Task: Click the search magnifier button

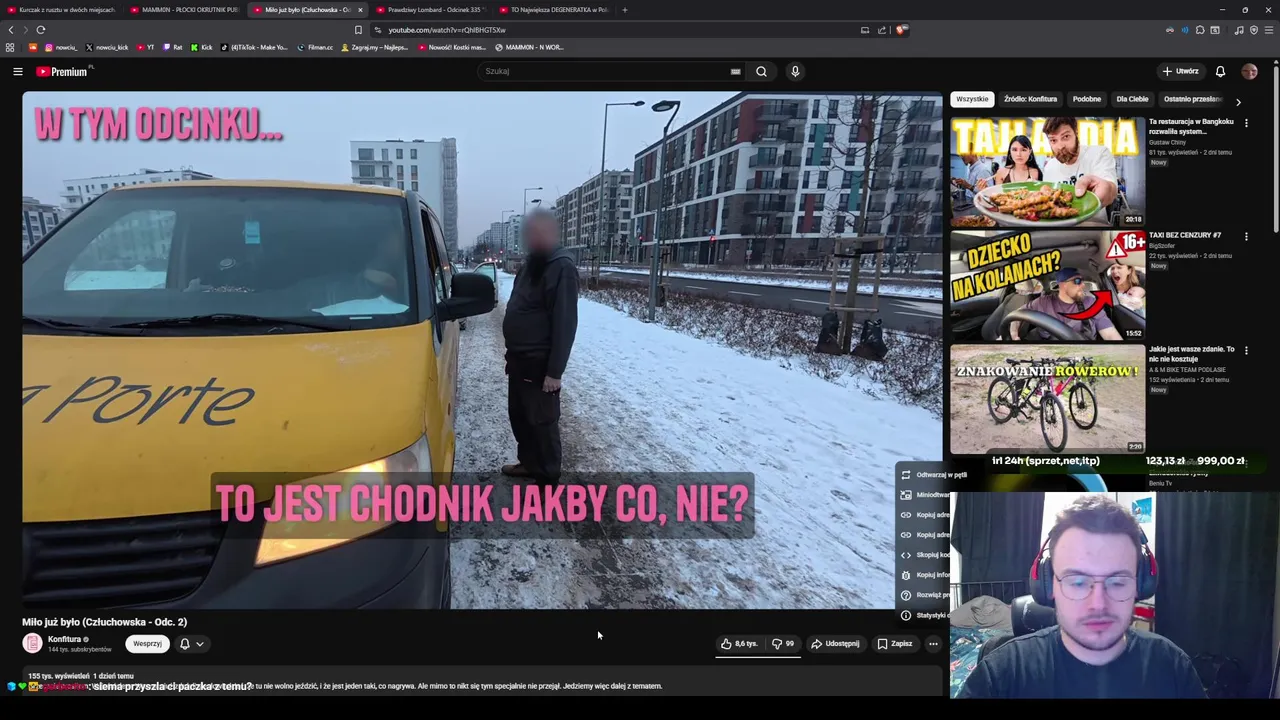Action: [x=761, y=71]
